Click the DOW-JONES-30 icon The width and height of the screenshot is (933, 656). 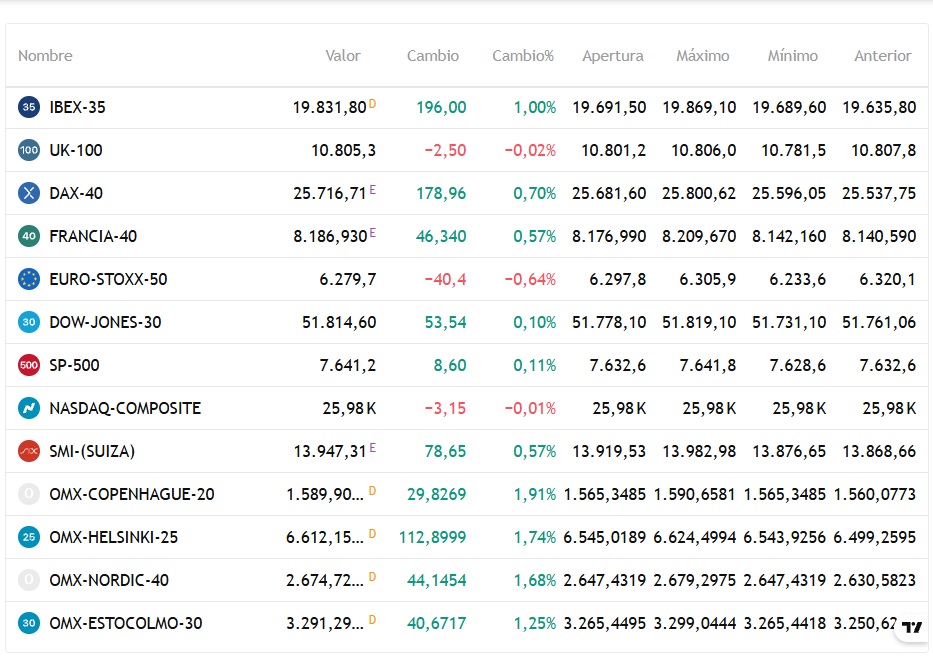coord(29,322)
